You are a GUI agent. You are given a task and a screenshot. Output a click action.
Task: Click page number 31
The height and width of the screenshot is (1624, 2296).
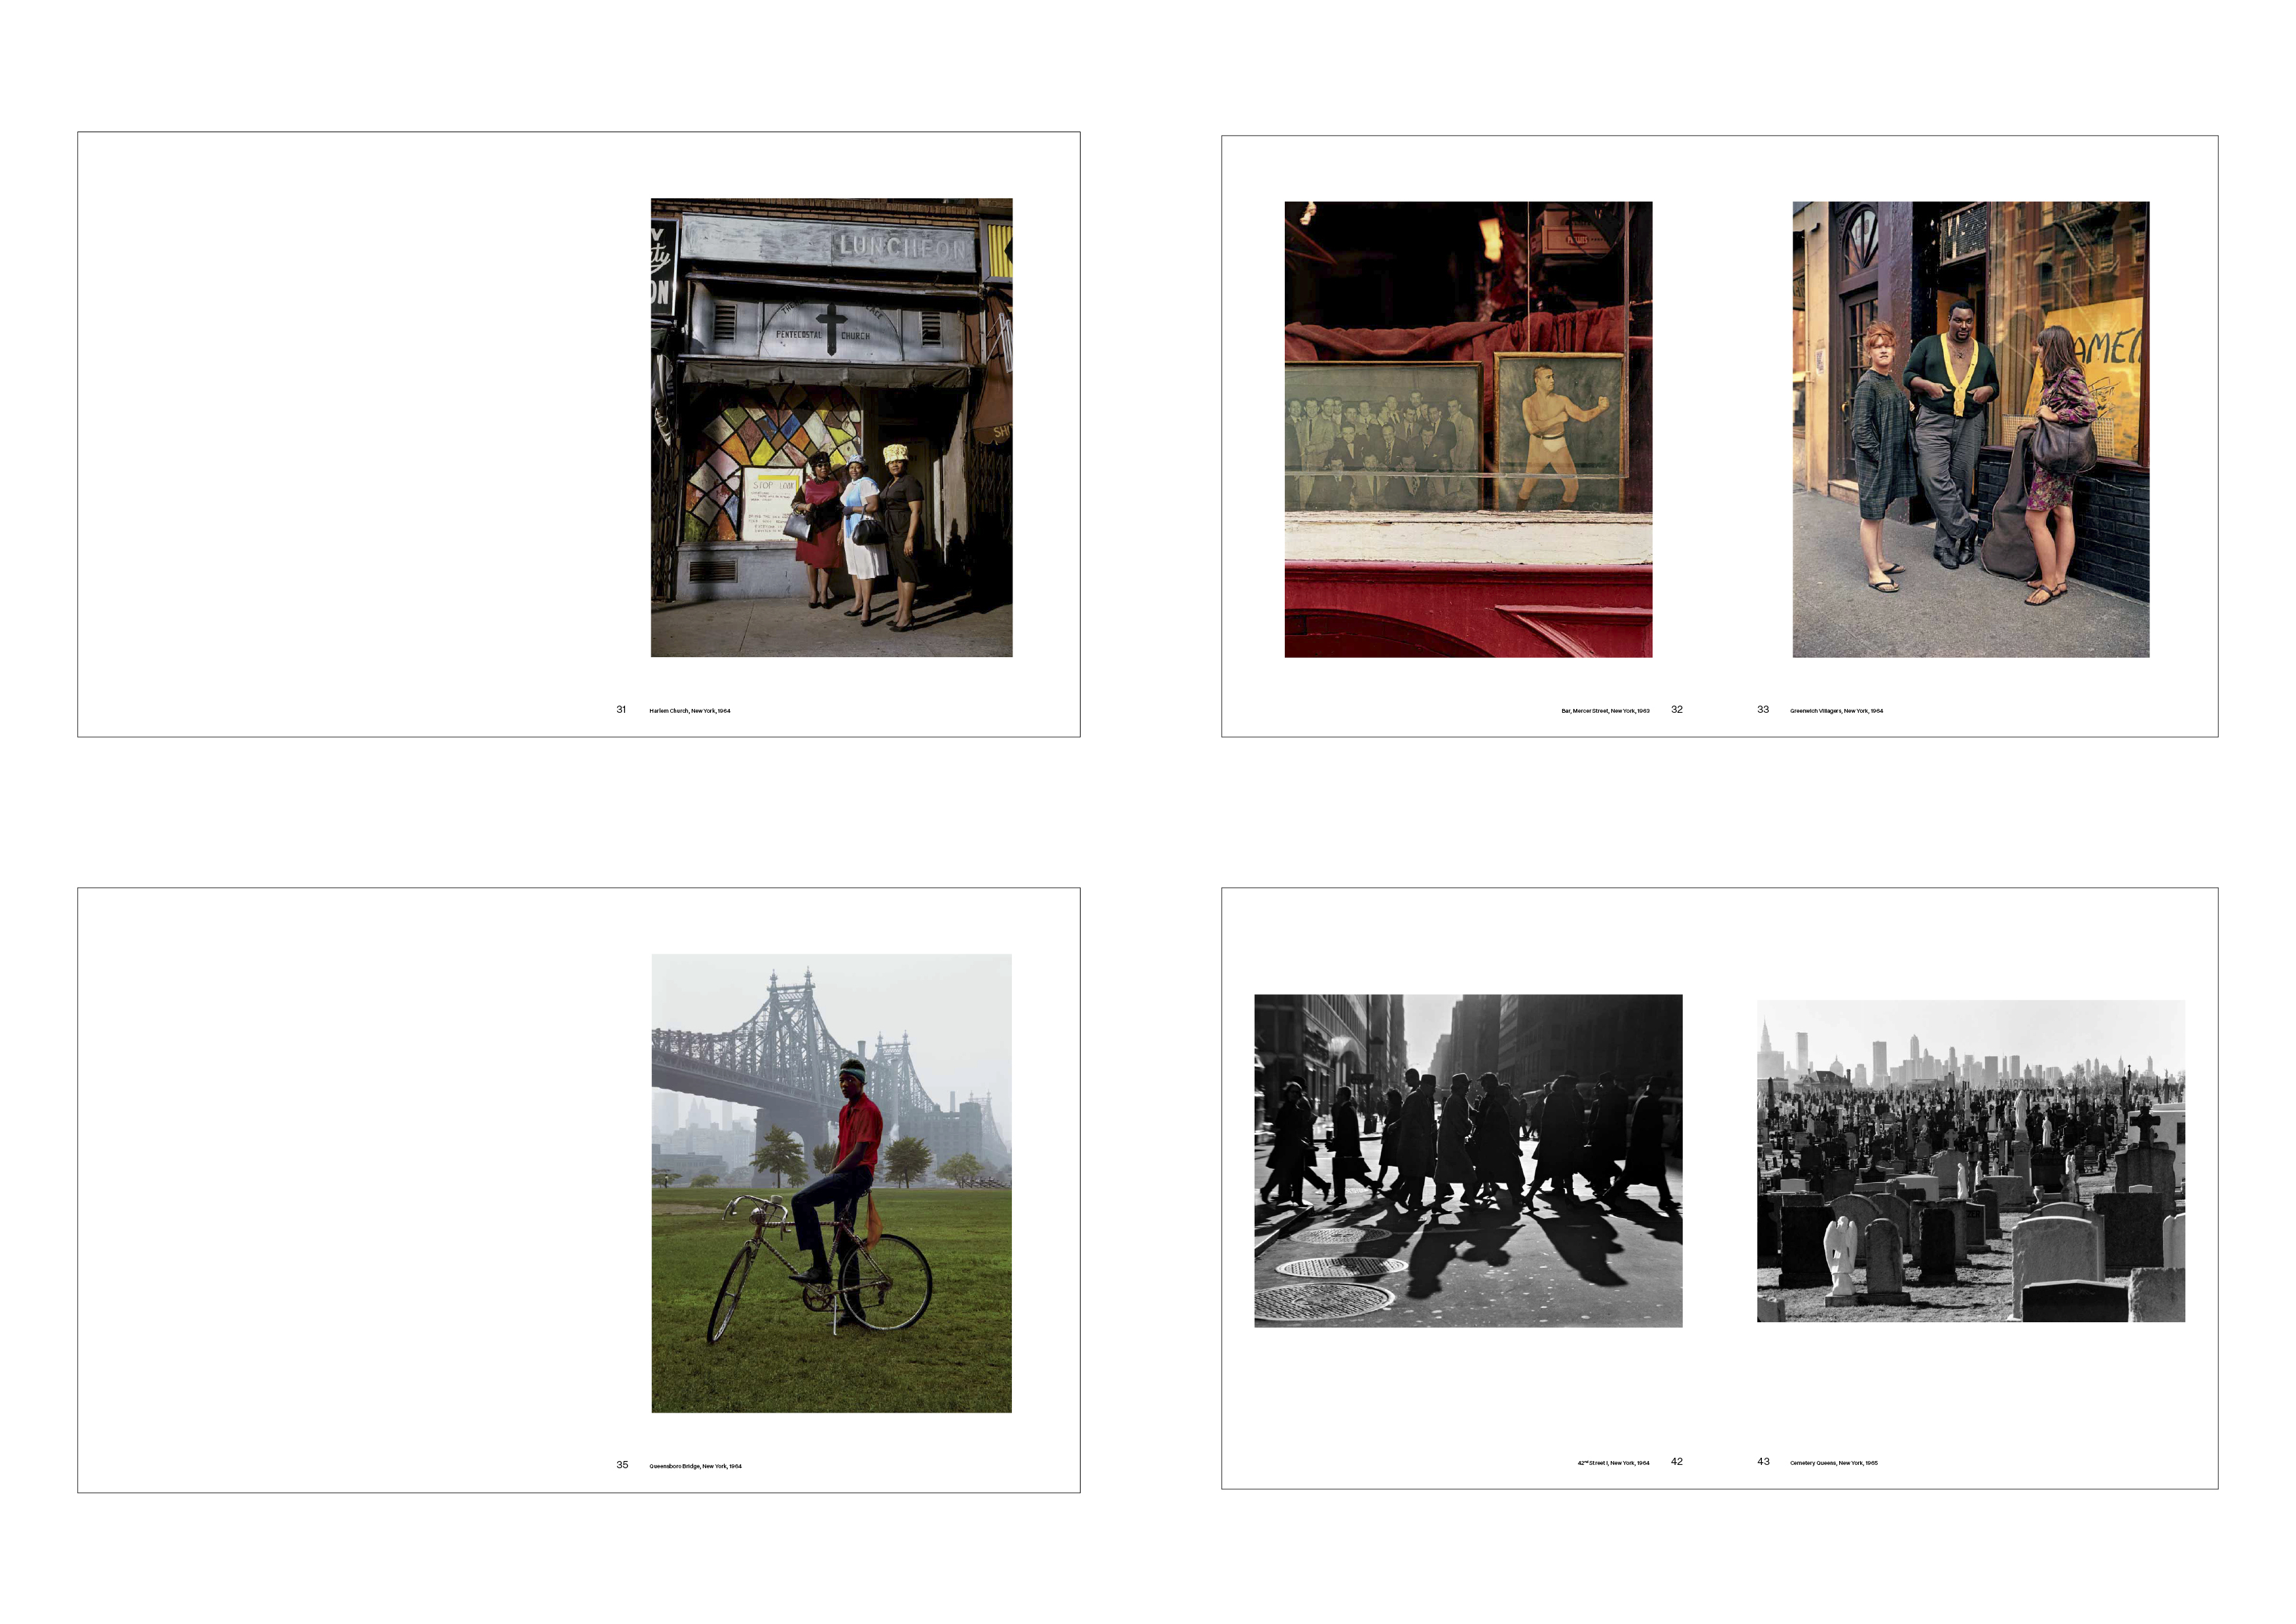[621, 710]
